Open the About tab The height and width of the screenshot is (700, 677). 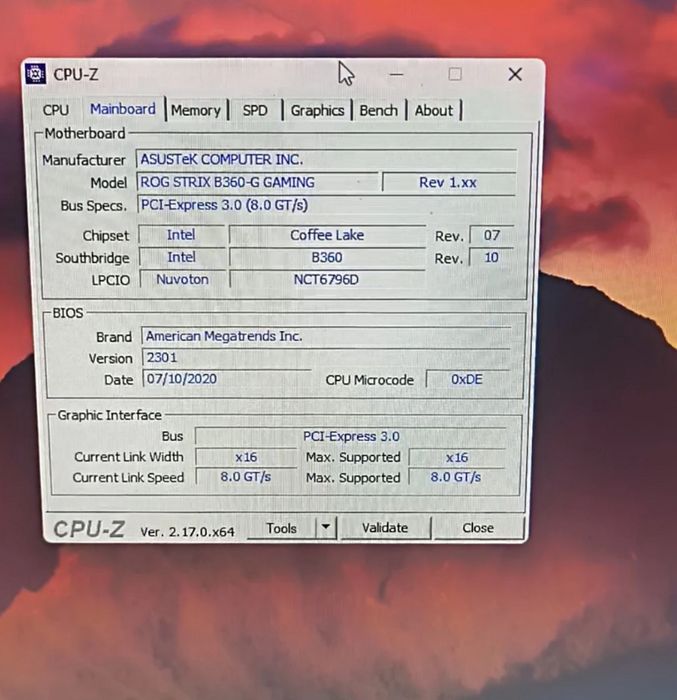click(433, 110)
